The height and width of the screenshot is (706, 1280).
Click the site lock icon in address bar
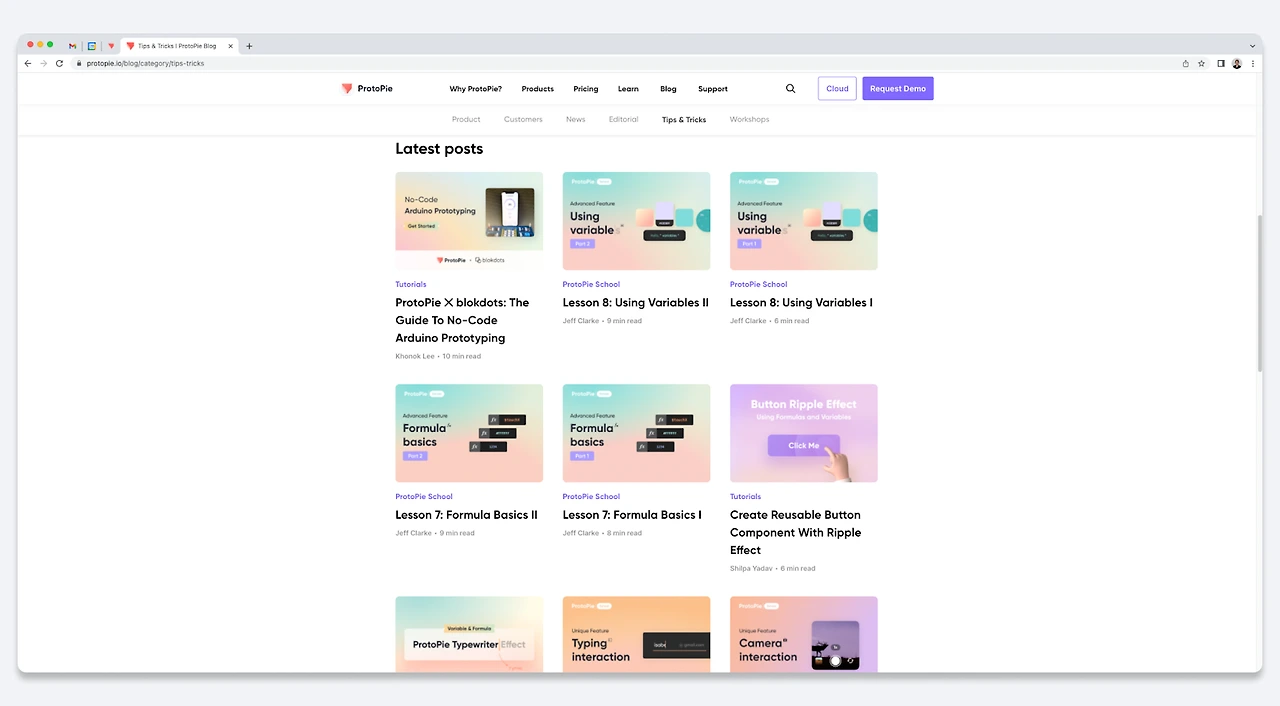pyautogui.click(x=79, y=63)
